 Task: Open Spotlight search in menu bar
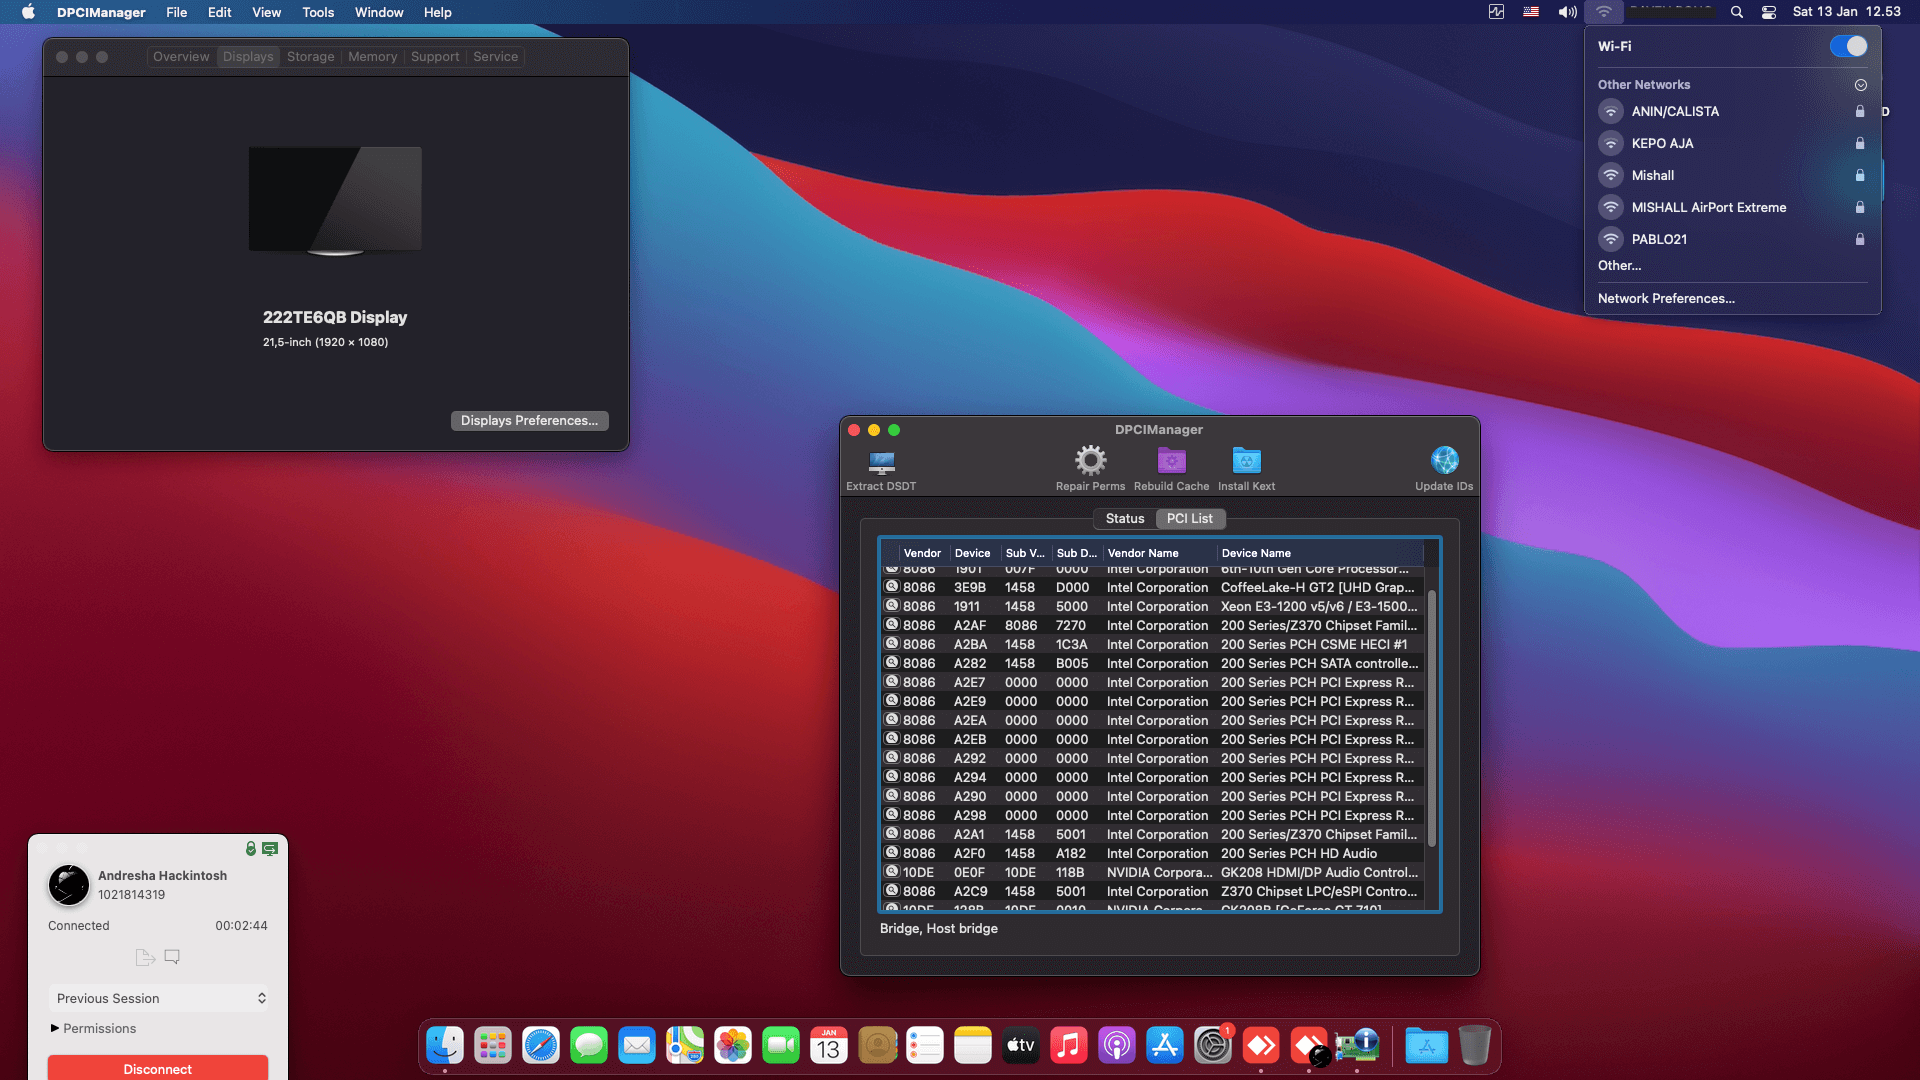point(1737,12)
